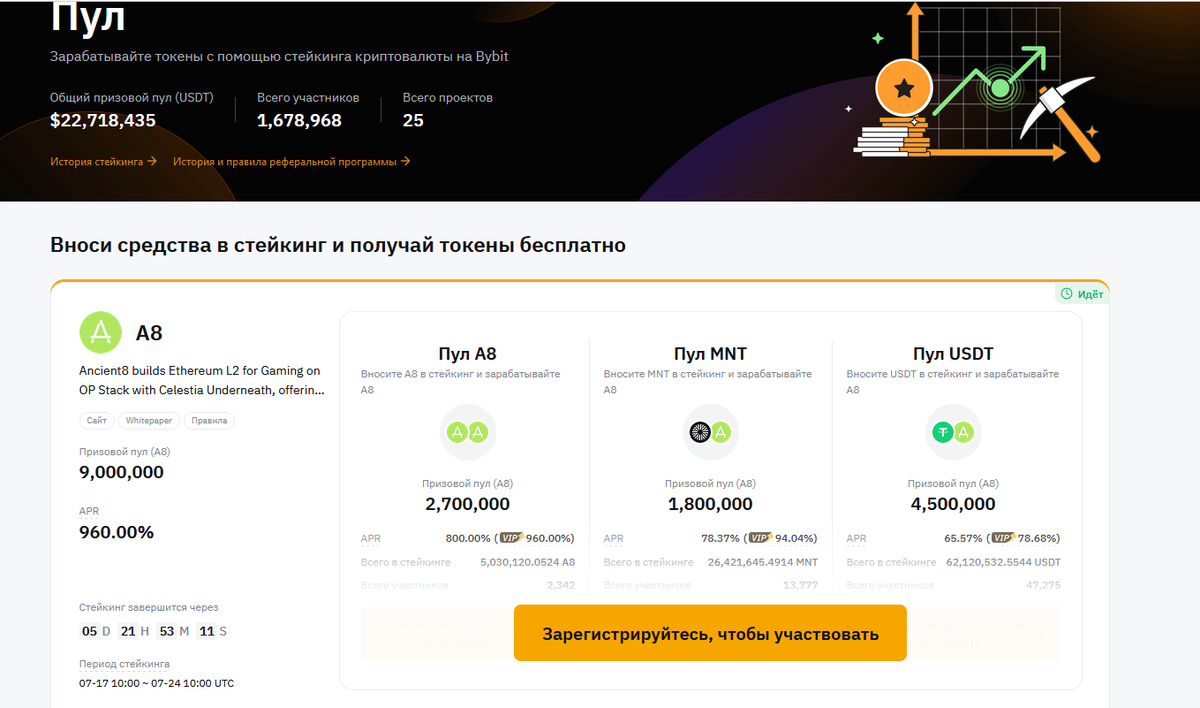Screen dimensions: 1200x708
Task: Click the staking period dates 07-17 10:00 ~ 07-24
Action: coord(156,683)
